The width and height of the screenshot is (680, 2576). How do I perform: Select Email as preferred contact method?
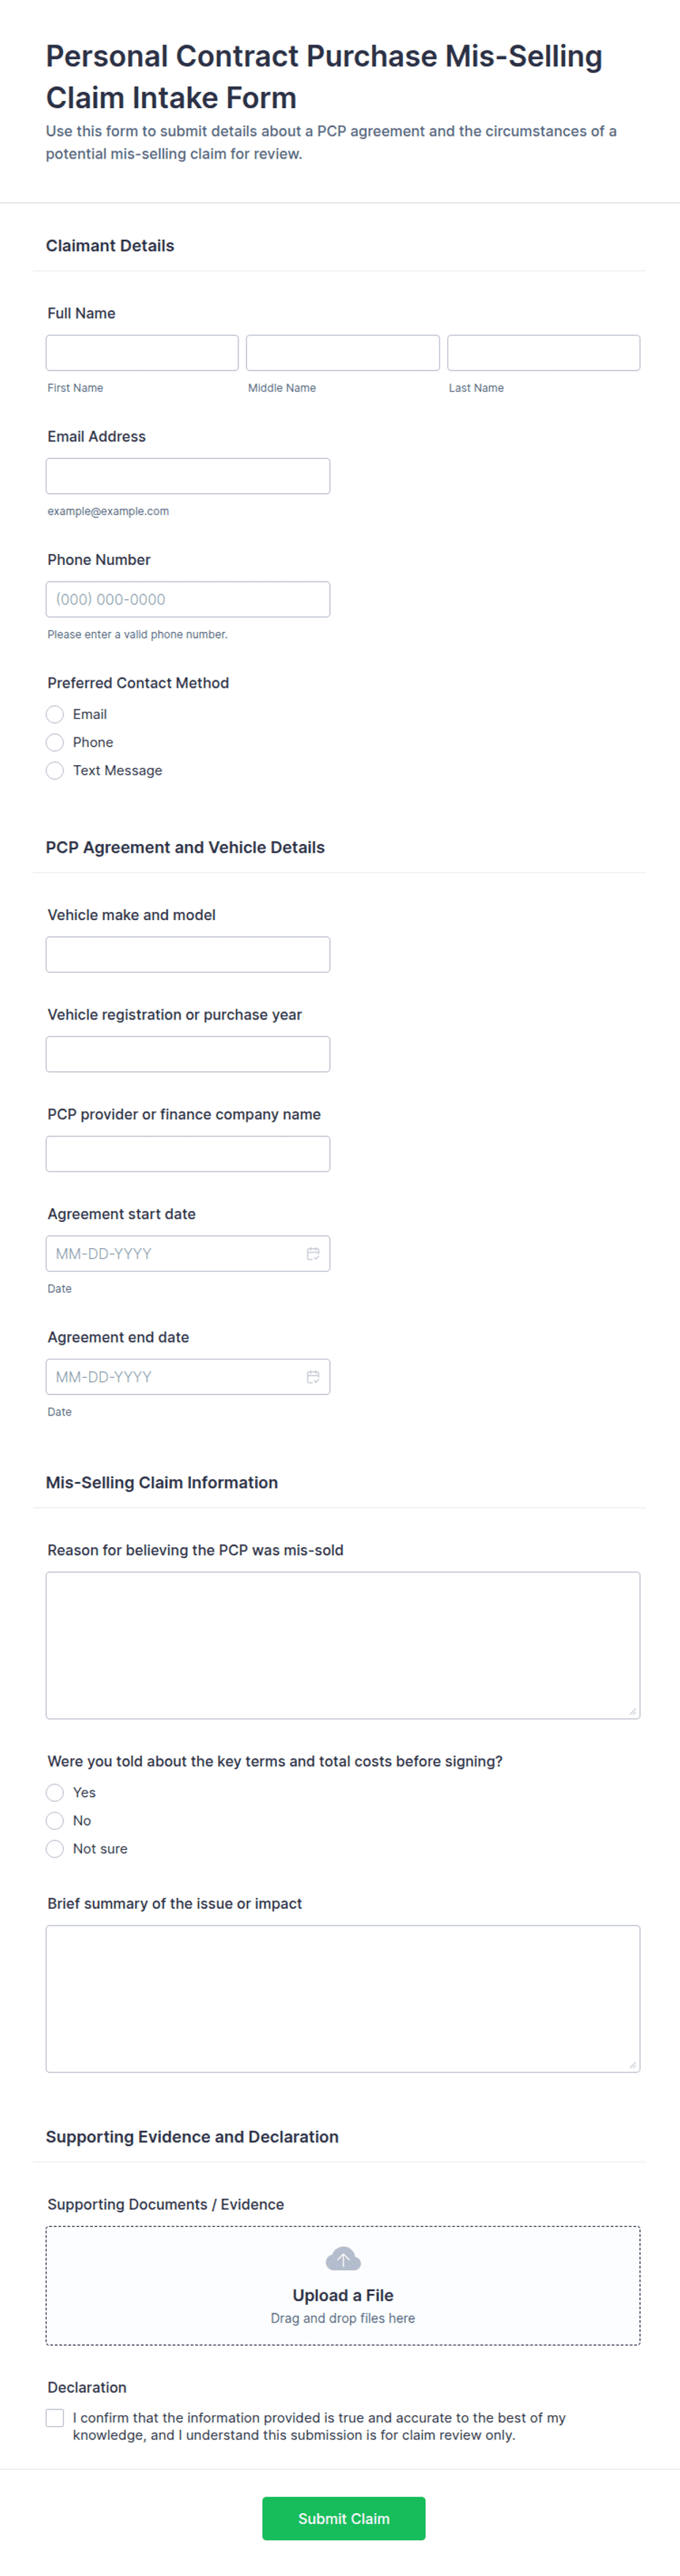click(x=55, y=714)
